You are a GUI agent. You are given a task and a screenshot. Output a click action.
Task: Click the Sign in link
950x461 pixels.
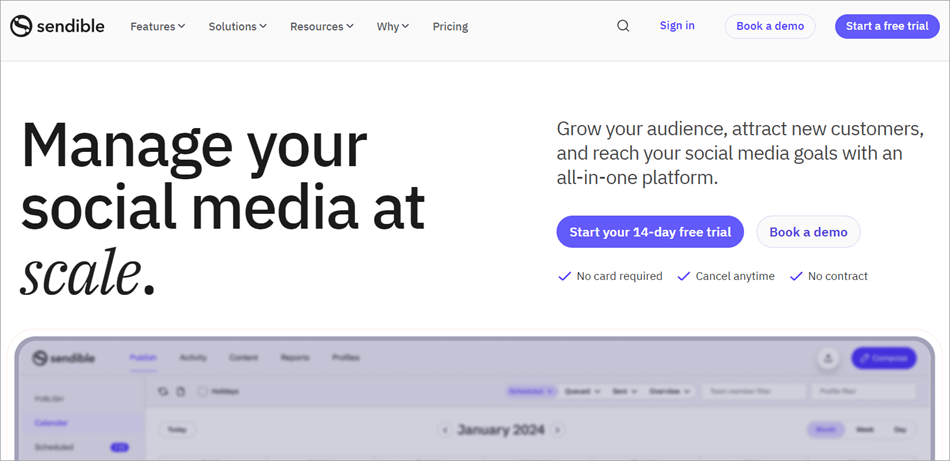(677, 26)
